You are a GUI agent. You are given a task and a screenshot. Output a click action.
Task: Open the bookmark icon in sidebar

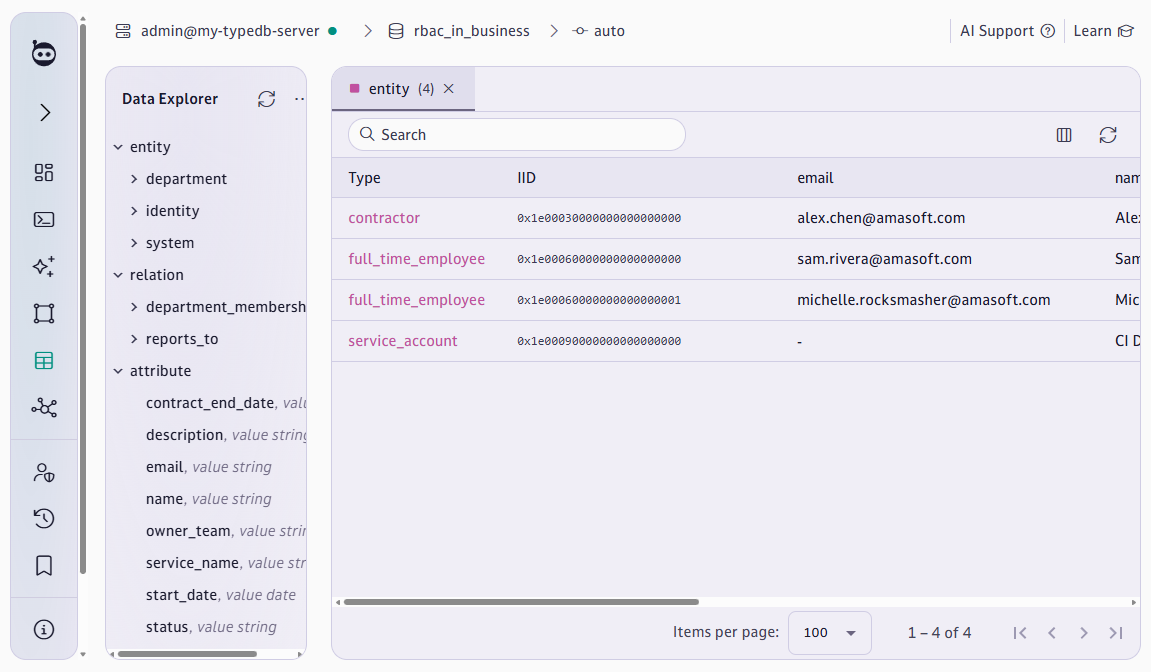pos(44,566)
